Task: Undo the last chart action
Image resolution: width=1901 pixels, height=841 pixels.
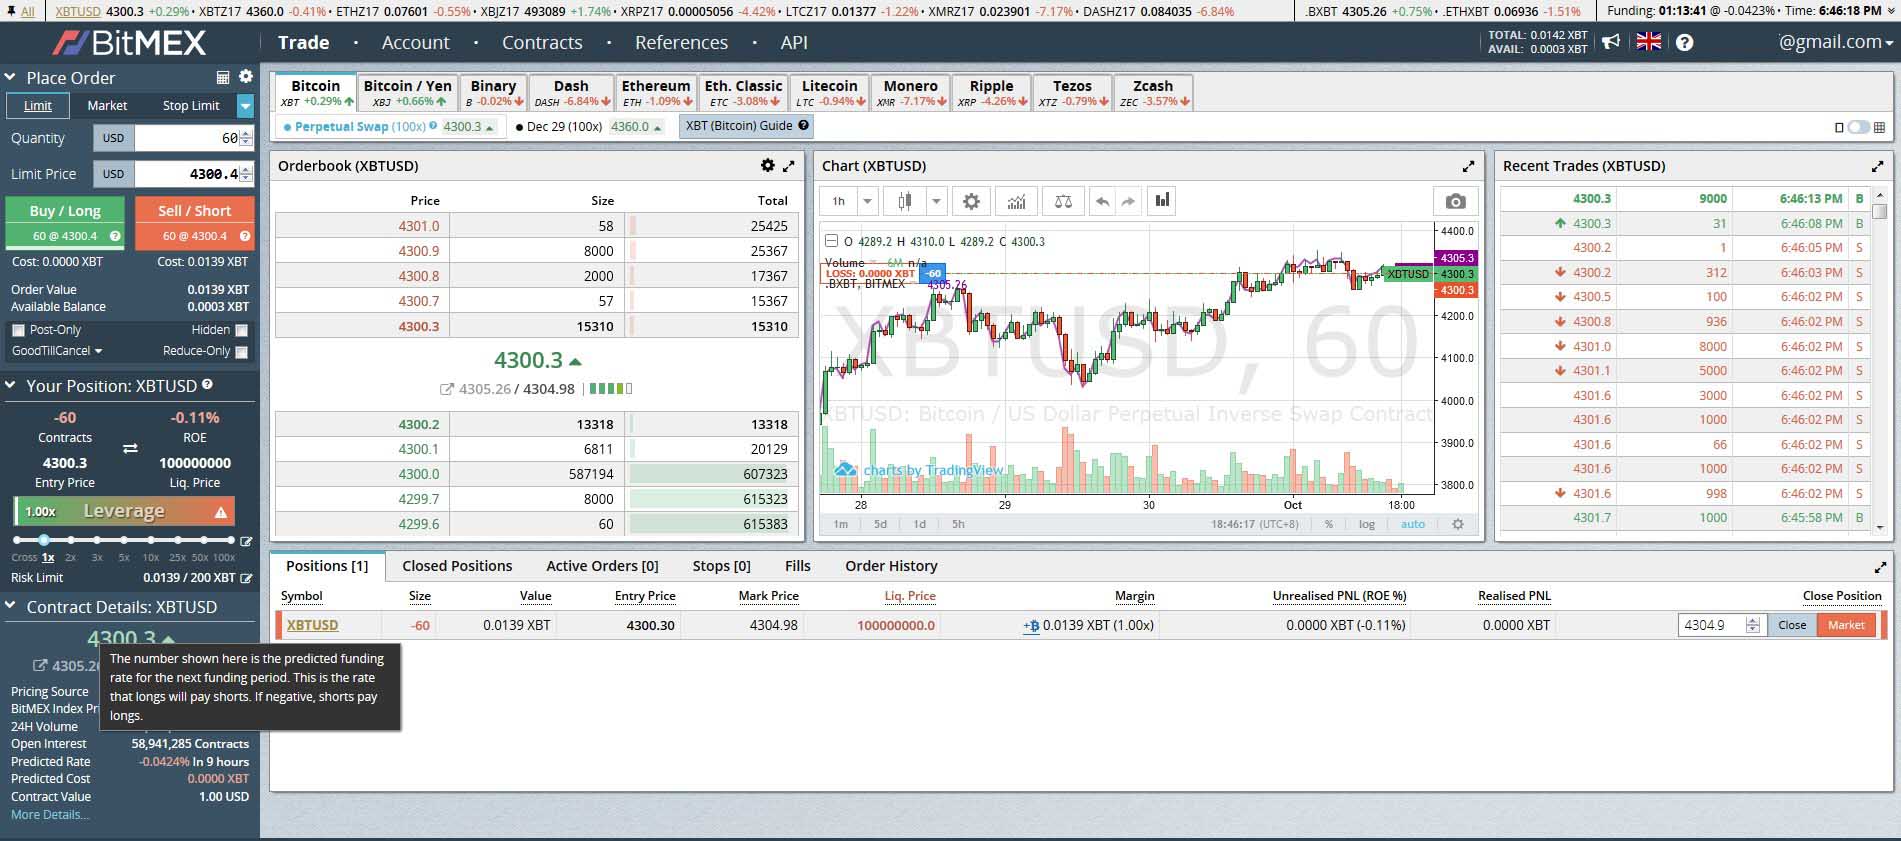Action: pos(1102,201)
